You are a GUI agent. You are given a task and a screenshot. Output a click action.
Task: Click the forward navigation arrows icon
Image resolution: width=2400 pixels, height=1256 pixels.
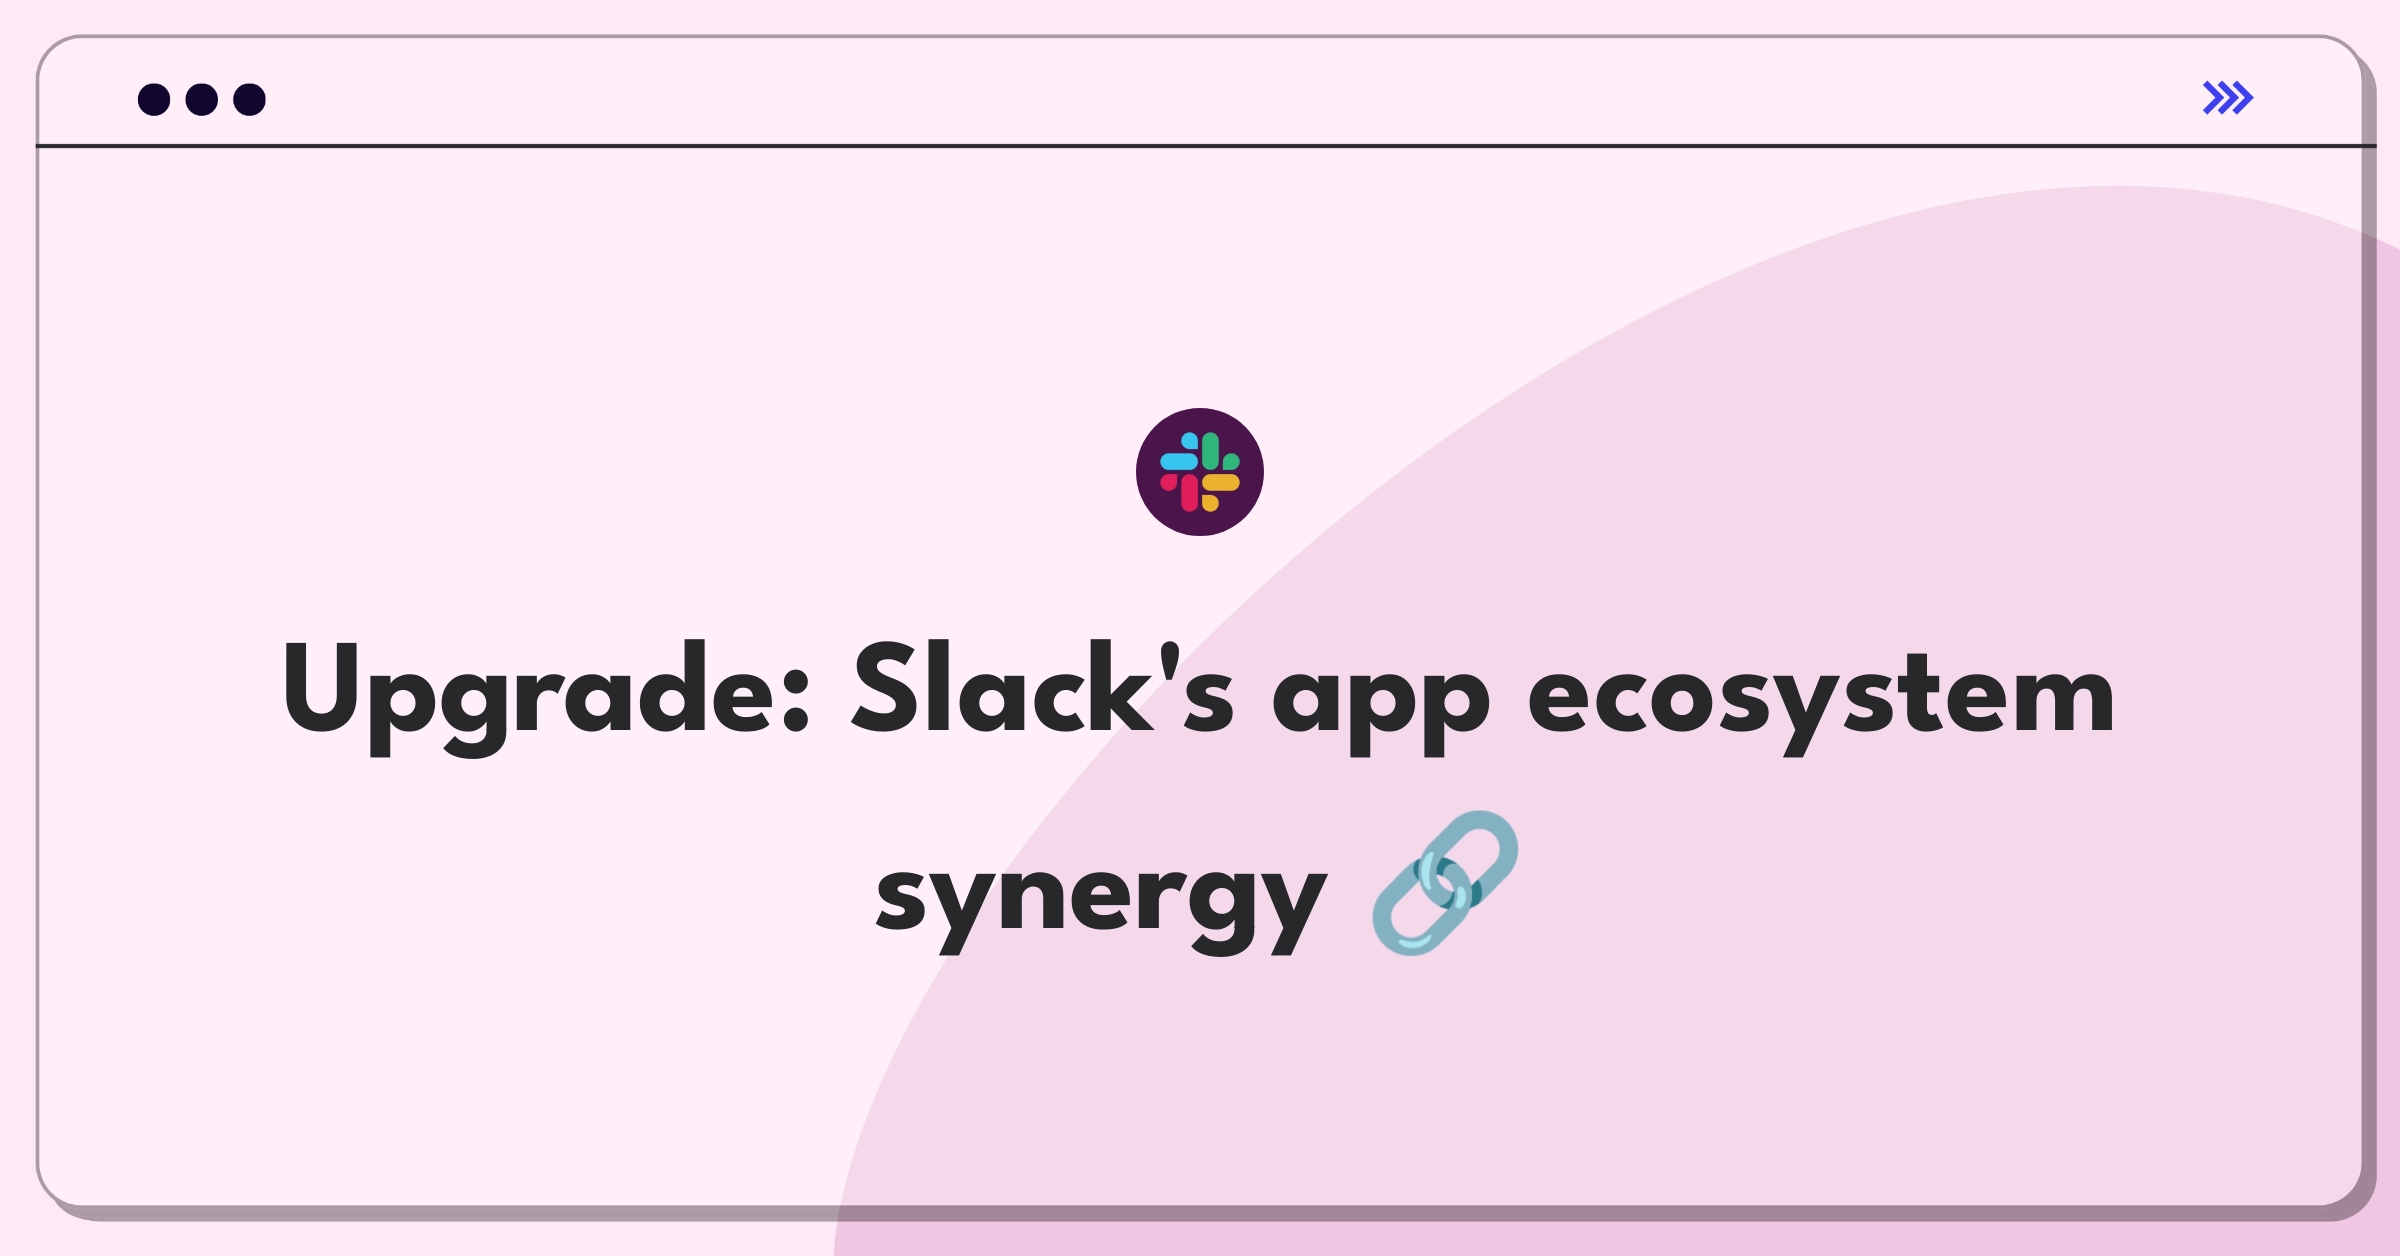(2229, 98)
